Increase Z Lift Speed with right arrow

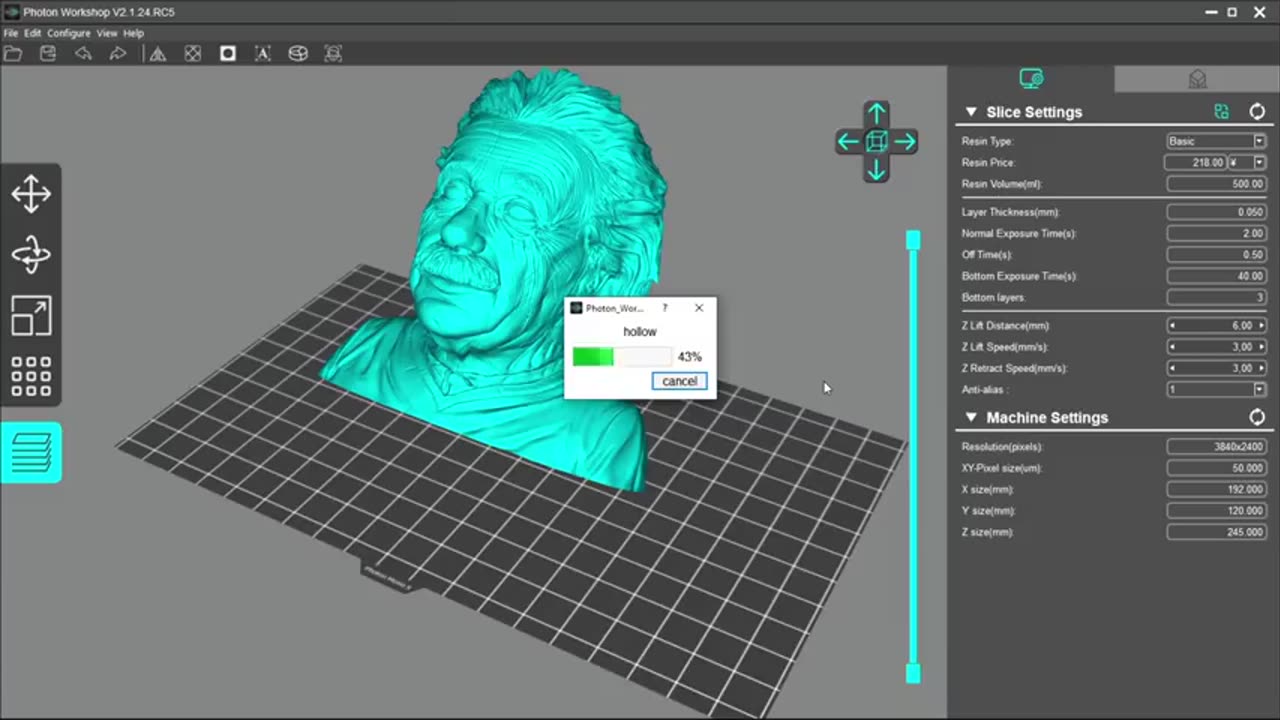tap(1261, 347)
